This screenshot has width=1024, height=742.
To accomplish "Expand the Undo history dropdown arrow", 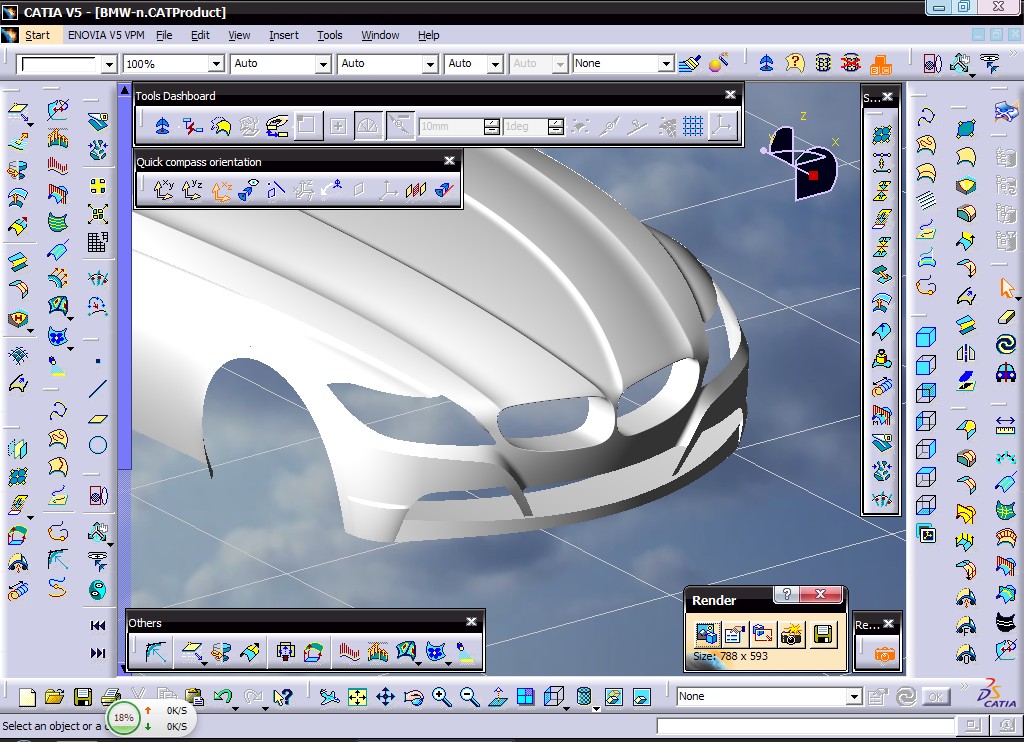I will tap(235, 707).
